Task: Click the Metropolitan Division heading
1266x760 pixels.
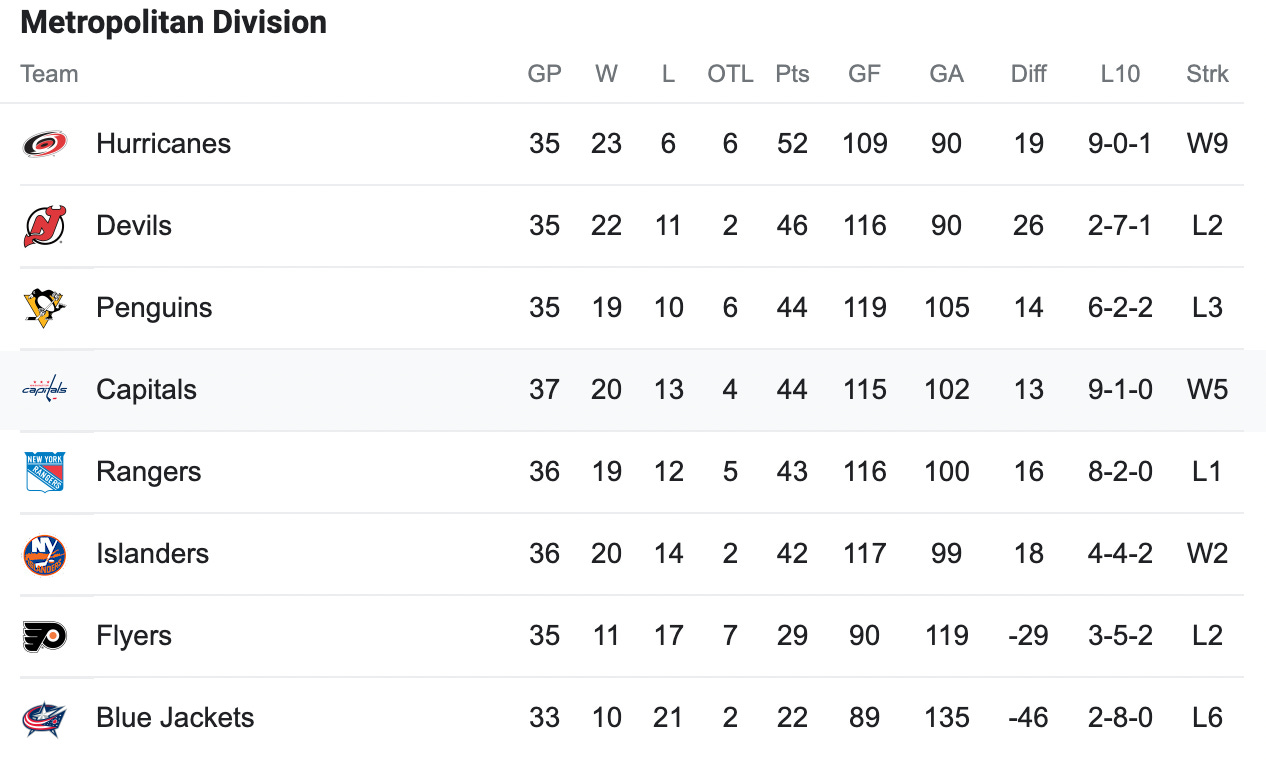Action: pyautogui.click(x=173, y=22)
